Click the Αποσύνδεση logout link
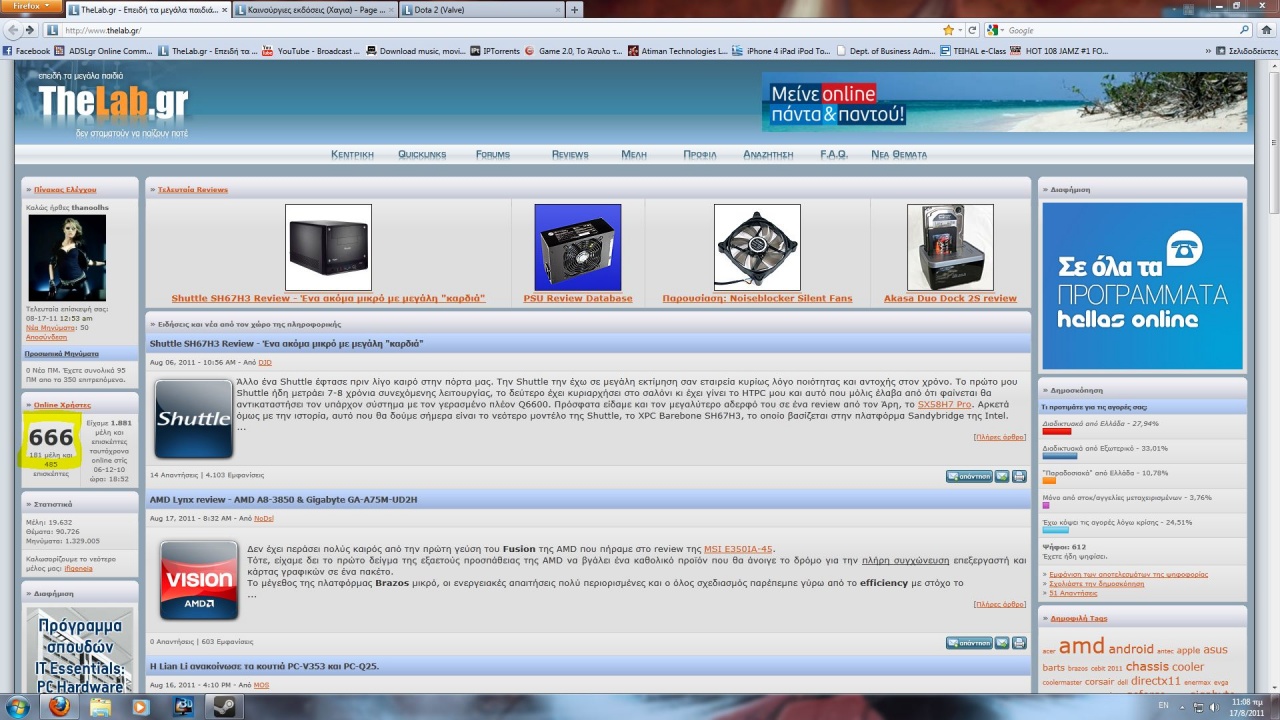1280x720 pixels. [x=45, y=337]
